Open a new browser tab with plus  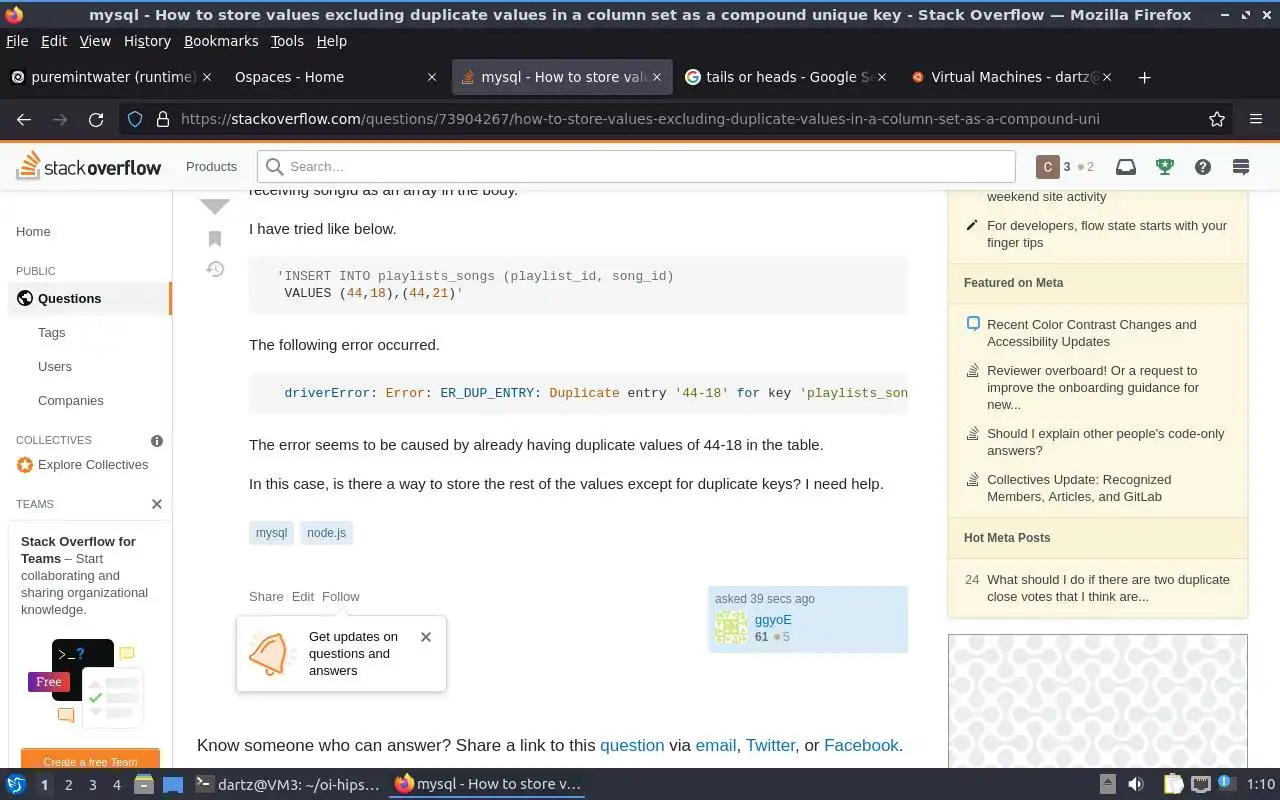point(1145,77)
